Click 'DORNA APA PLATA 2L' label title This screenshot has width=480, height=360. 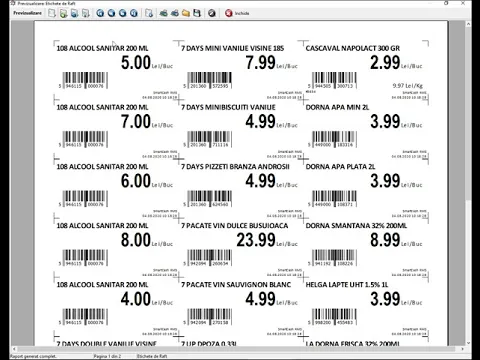pyautogui.click(x=340, y=167)
